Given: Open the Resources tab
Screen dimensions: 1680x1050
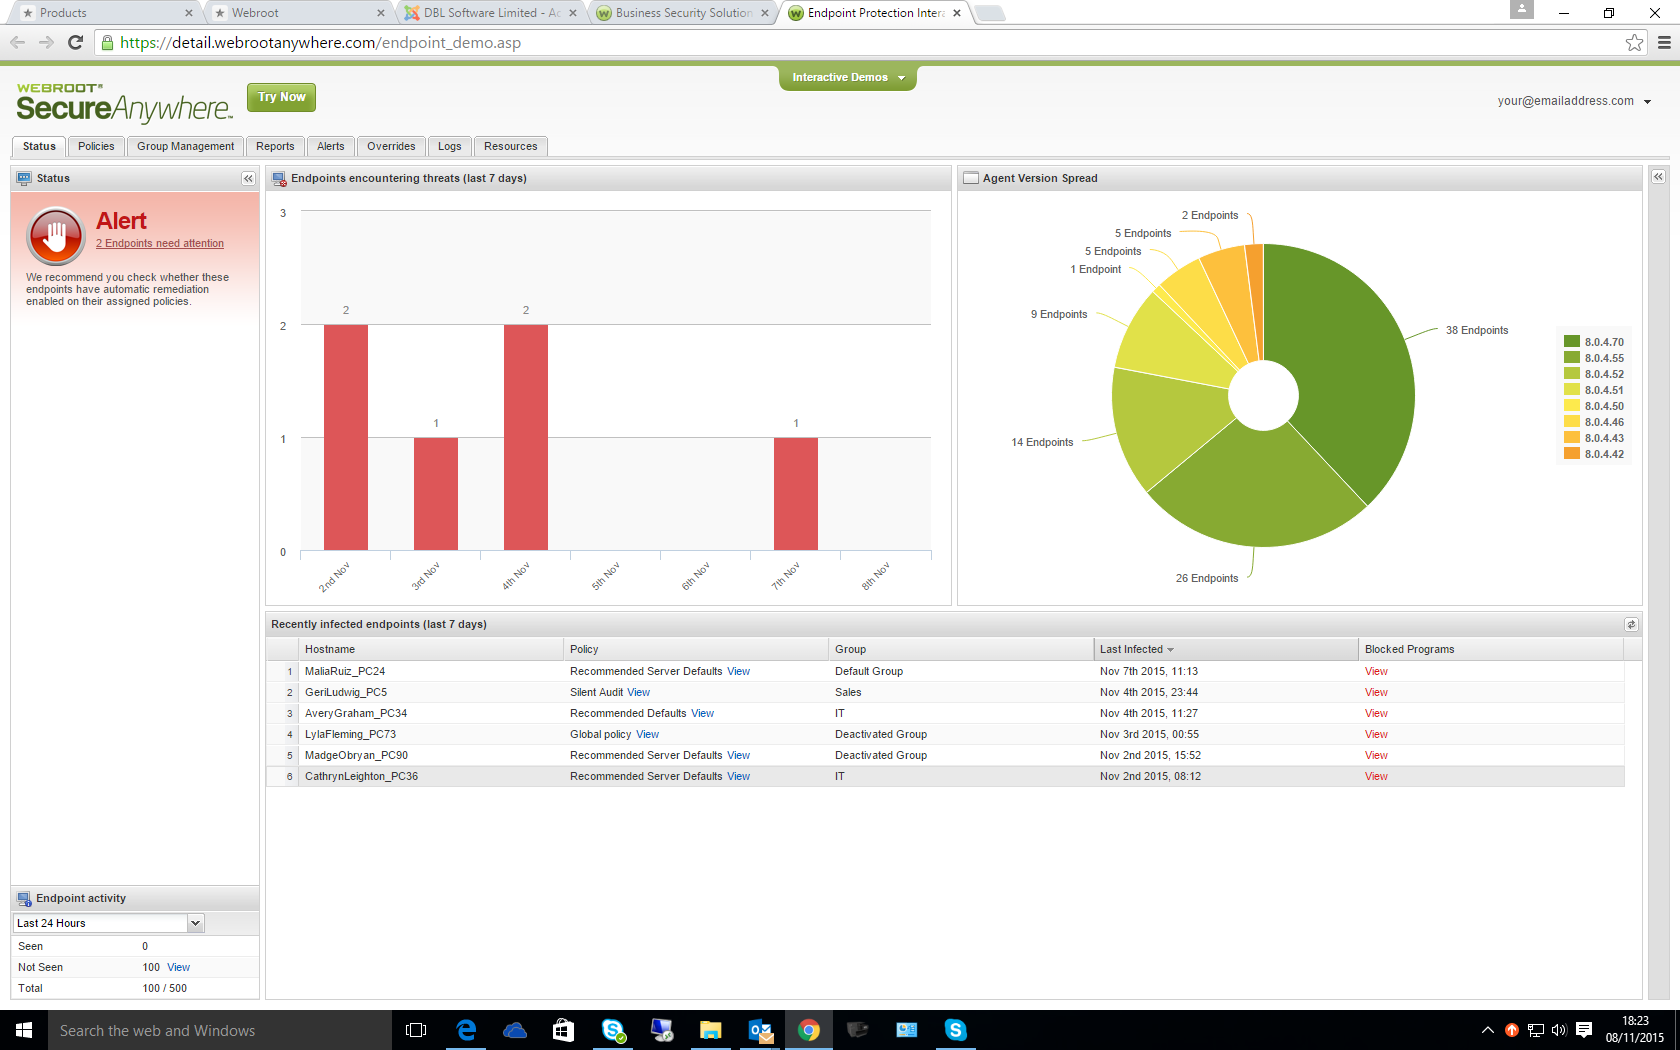Looking at the screenshot, I should coord(510,146).
